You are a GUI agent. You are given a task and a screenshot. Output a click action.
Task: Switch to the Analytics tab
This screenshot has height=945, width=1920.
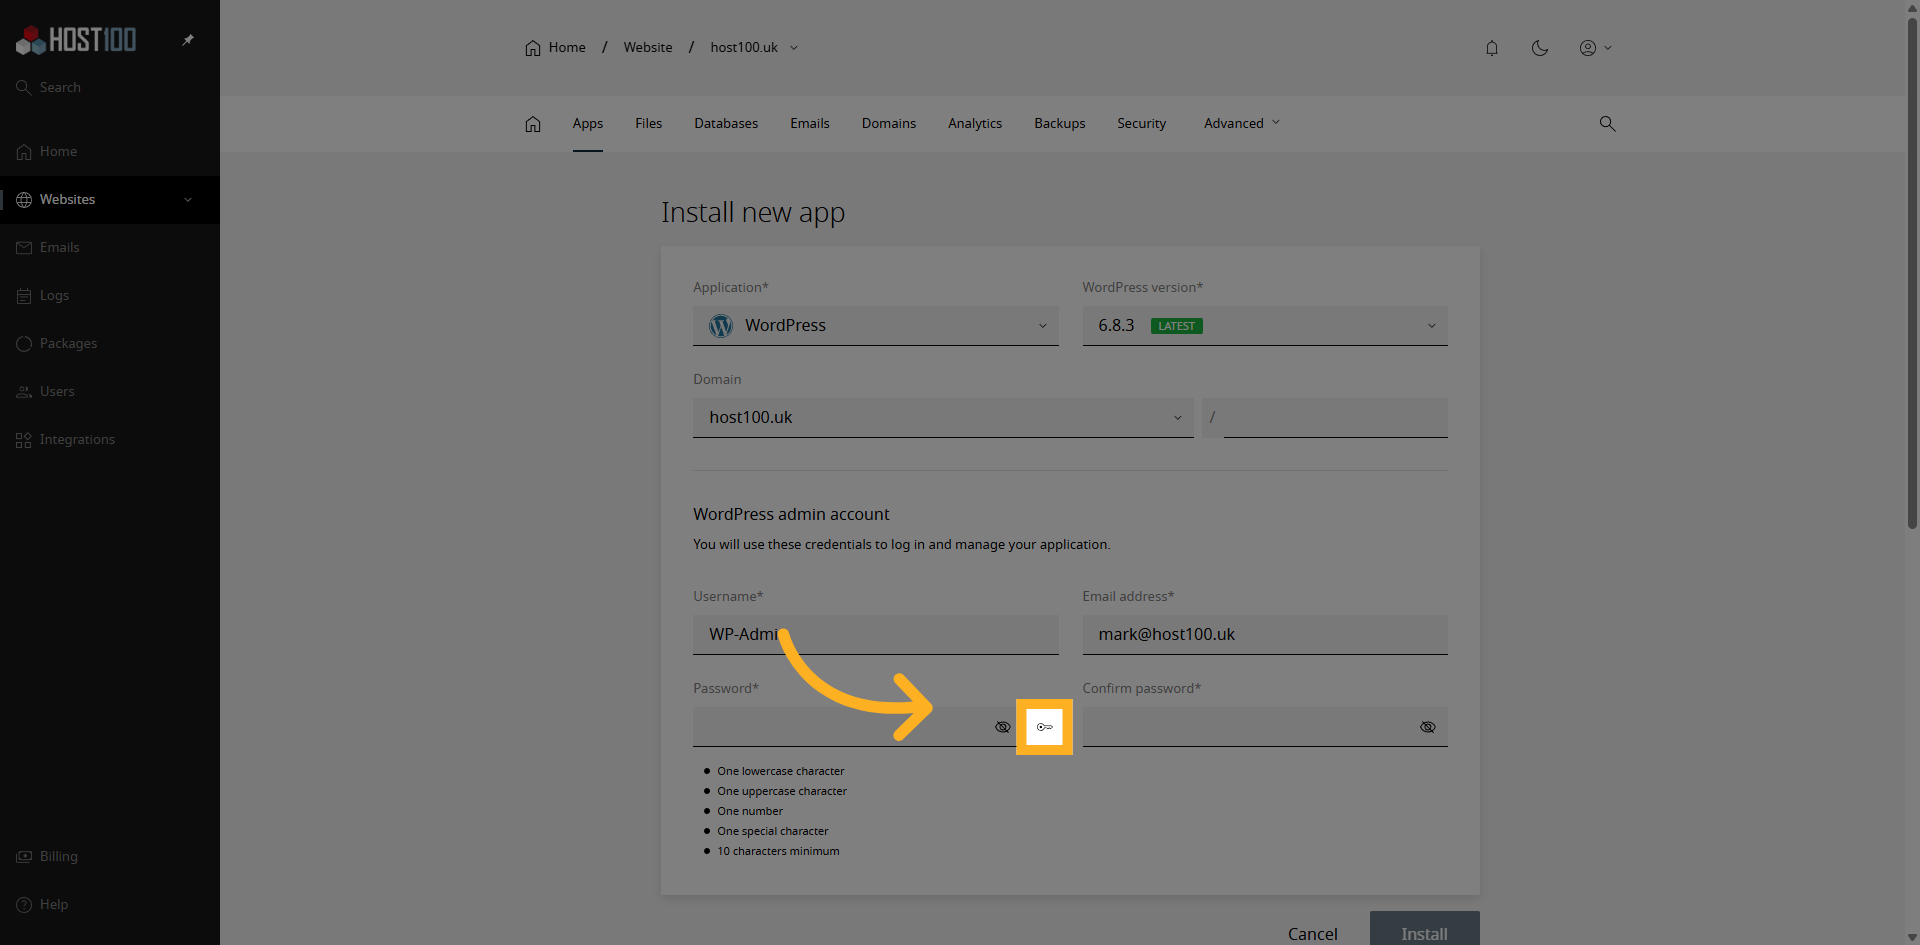point(975,123)
